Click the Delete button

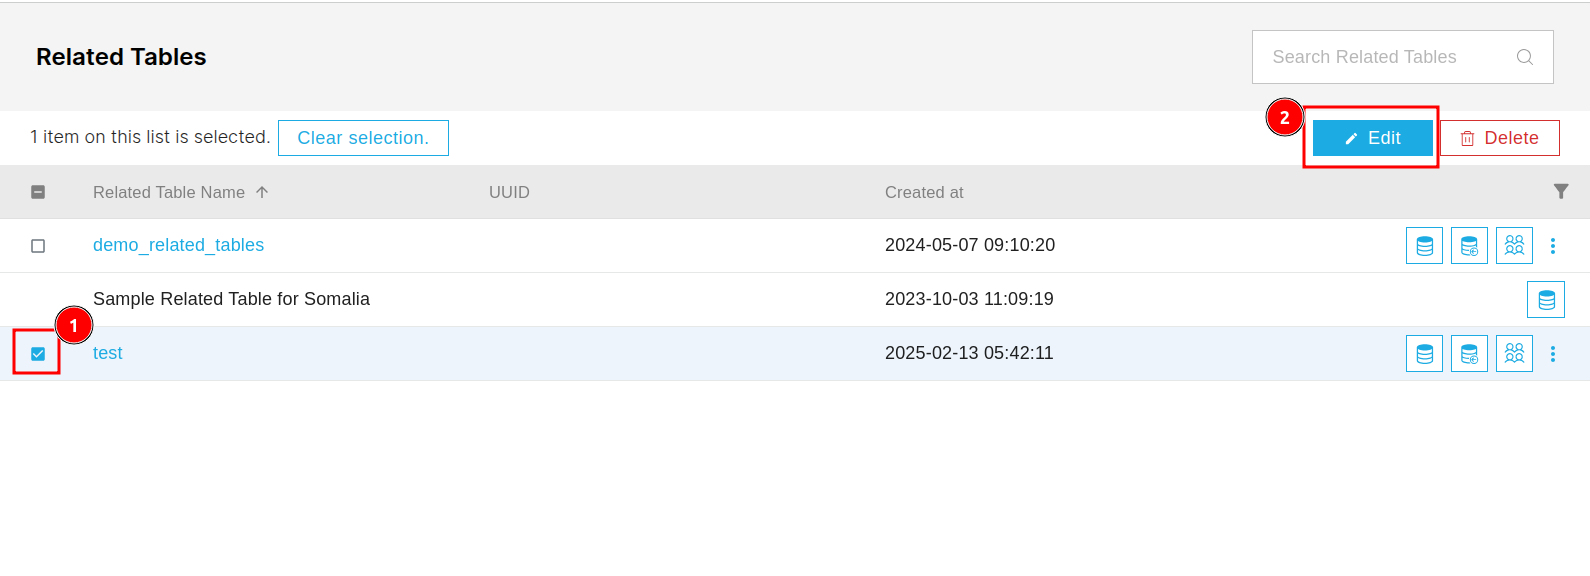click(1500, 138)
